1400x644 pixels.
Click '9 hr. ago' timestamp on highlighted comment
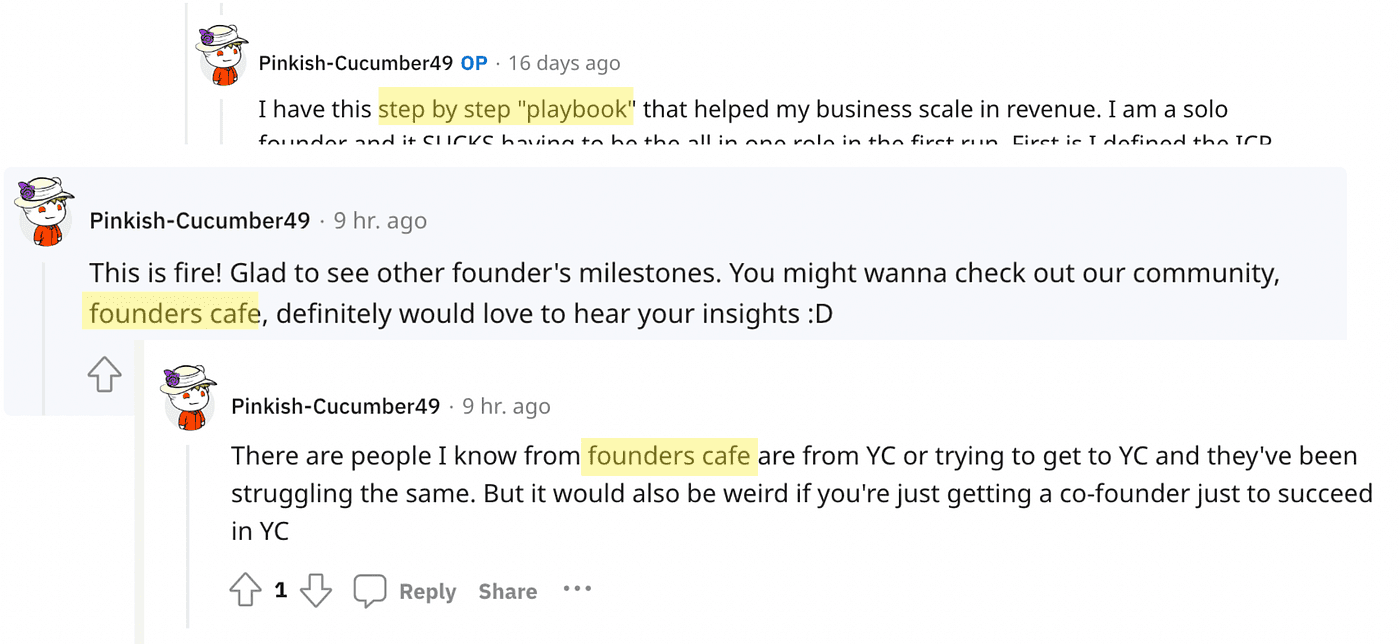click(380, 221)
